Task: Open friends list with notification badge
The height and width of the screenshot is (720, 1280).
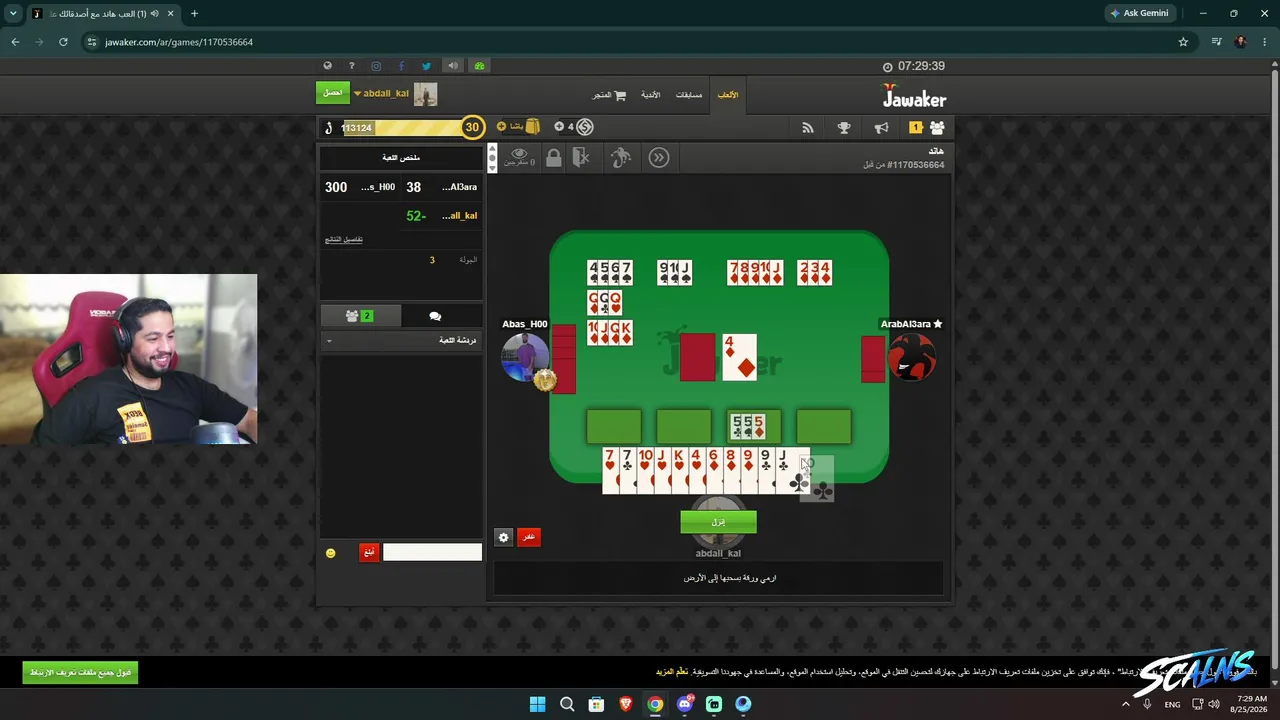Action: coord(928,128)
